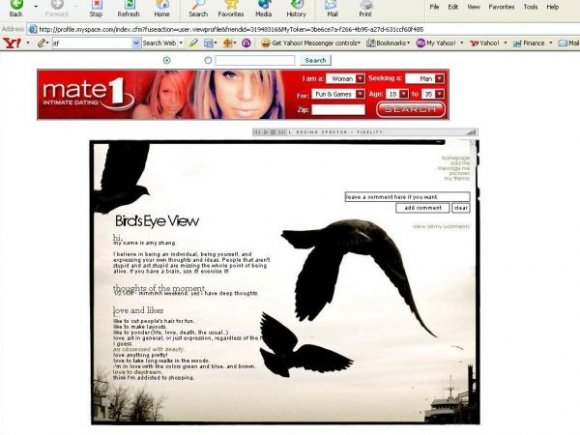Open the Edit menu
Image resolution: width=580 pixels, height=435 pixels.
pyautogui.click(x=453, y=7)
